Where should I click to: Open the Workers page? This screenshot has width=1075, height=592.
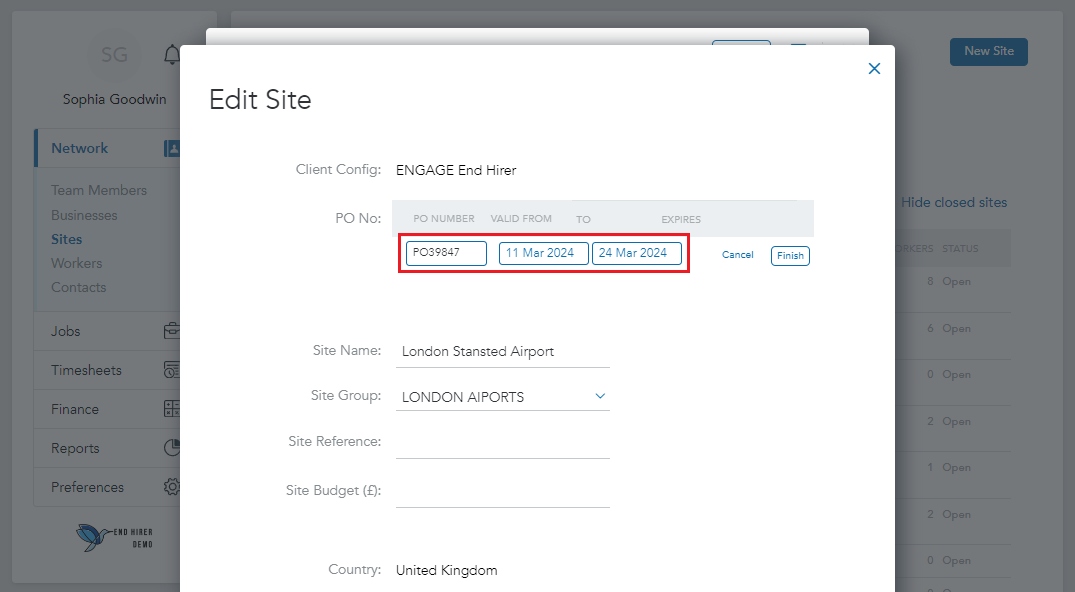click(x=77, y=263)
